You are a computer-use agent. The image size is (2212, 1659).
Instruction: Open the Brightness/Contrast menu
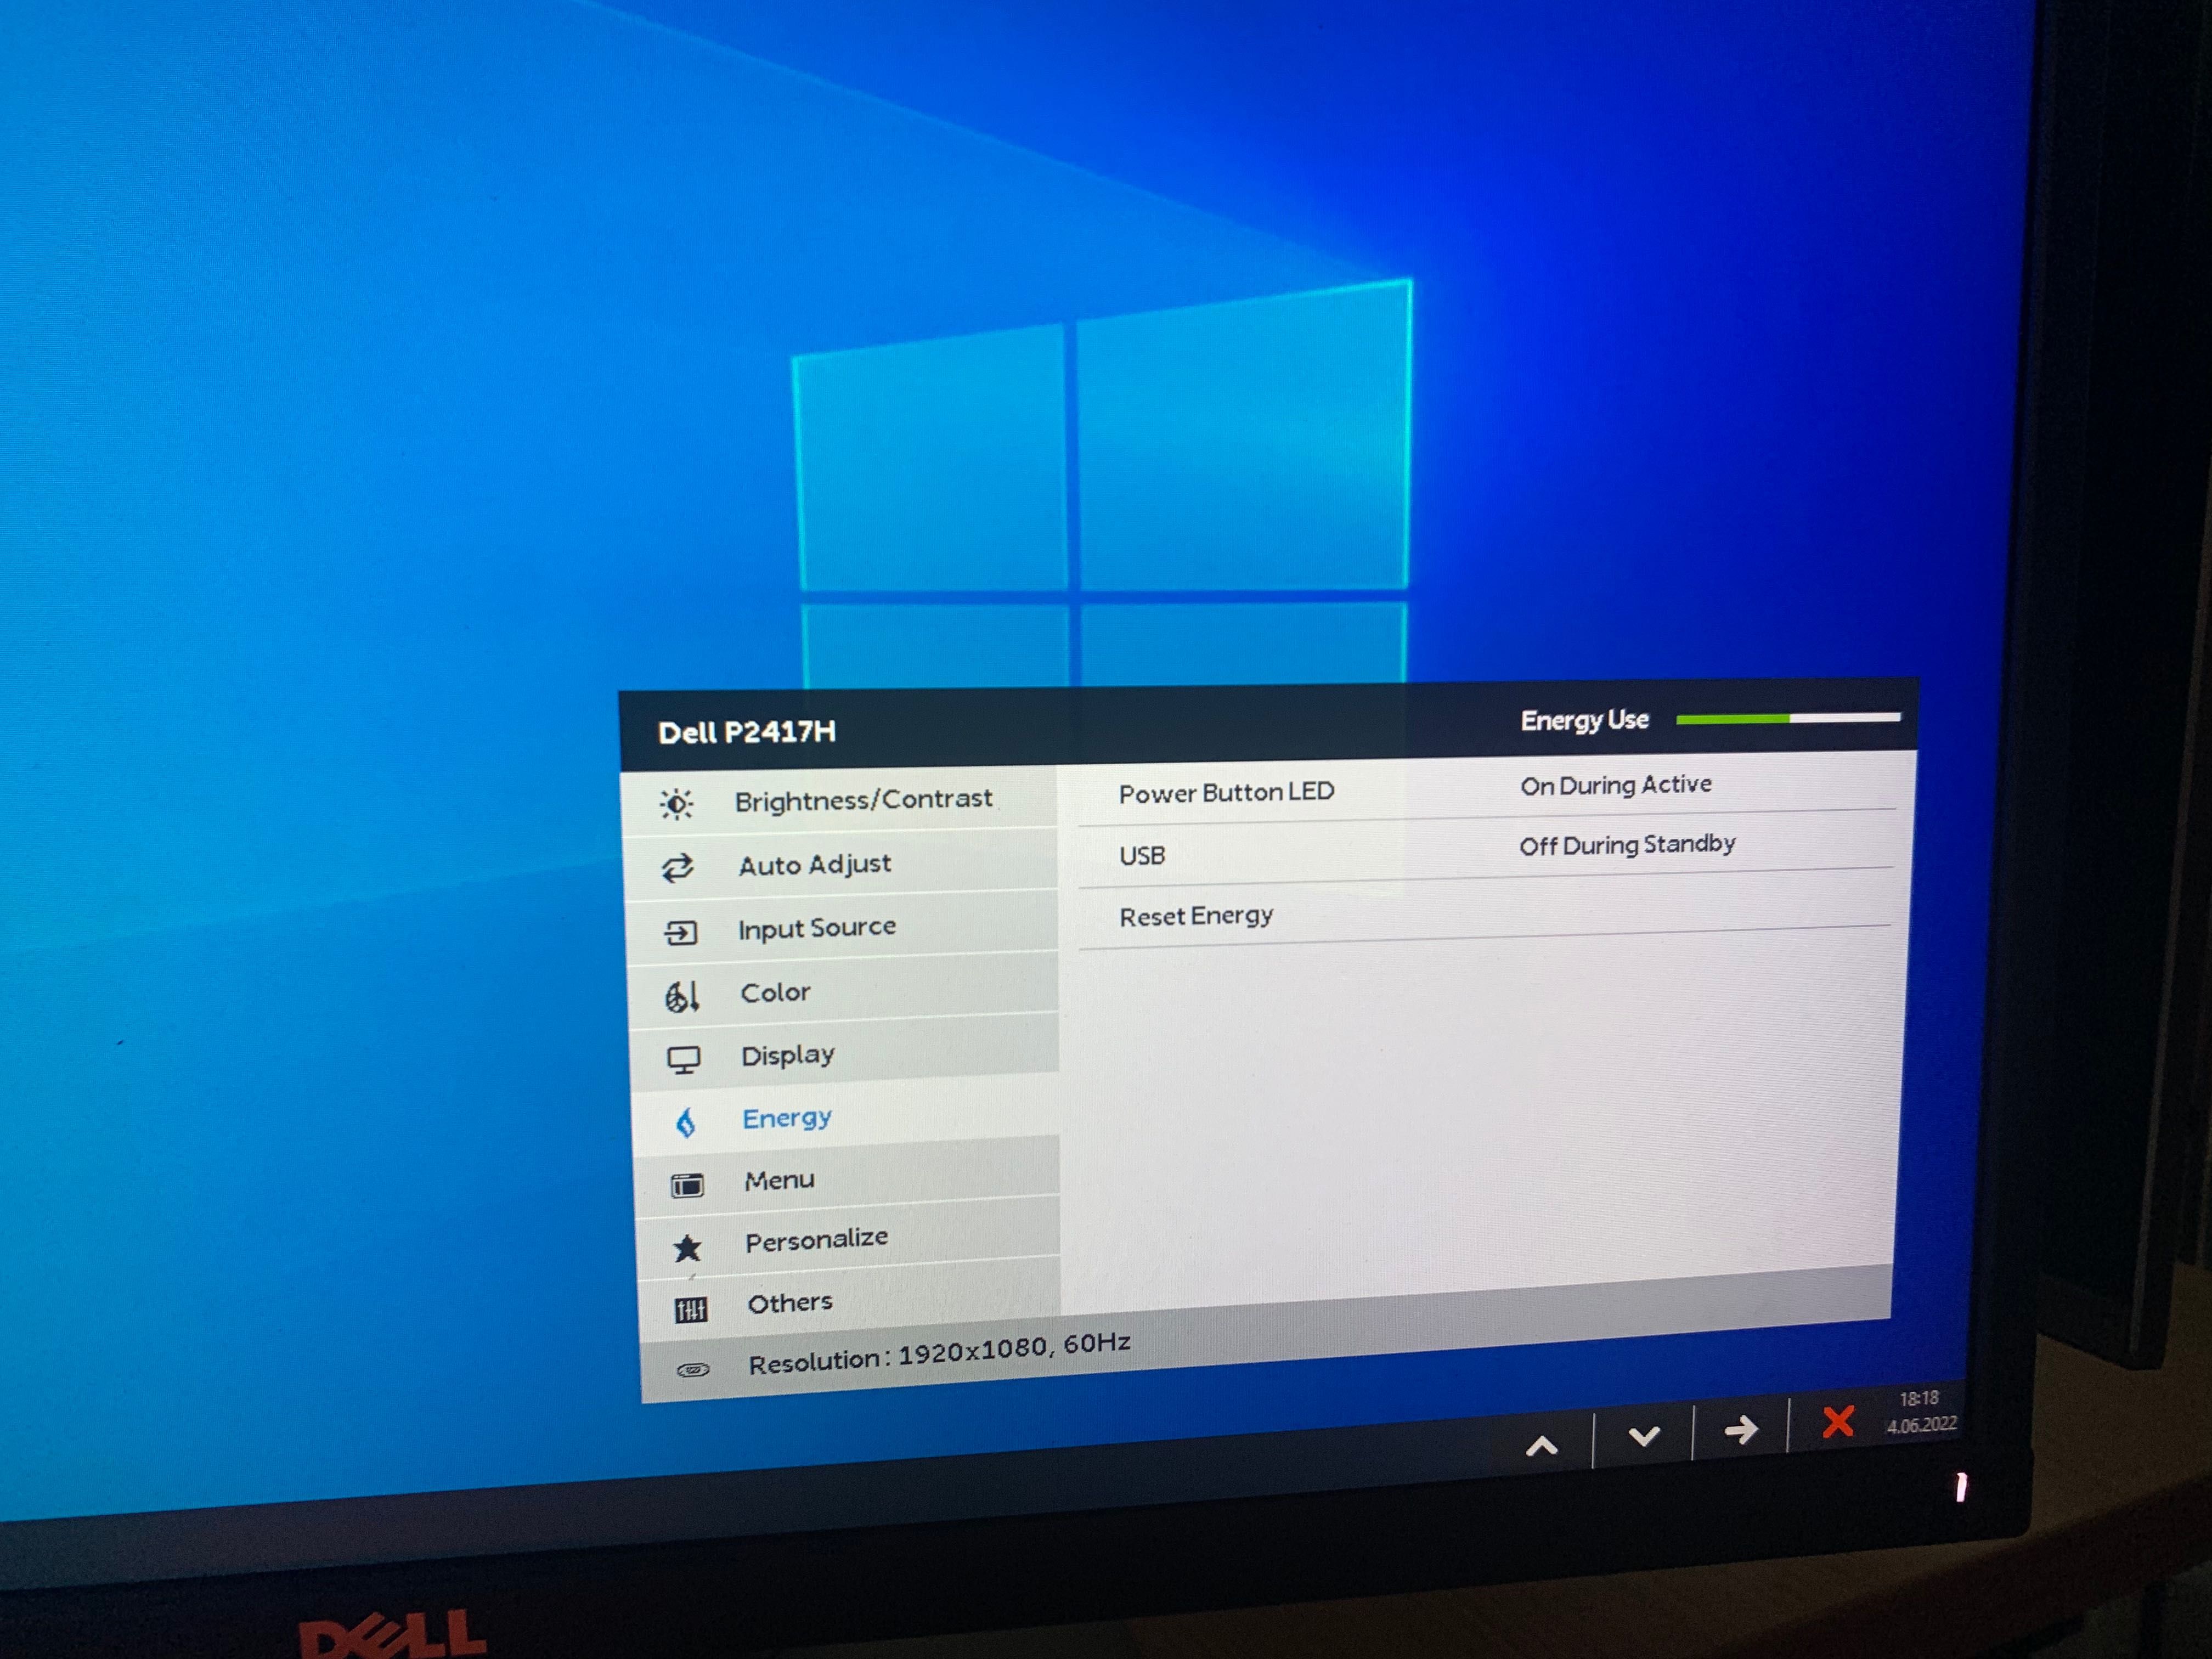840,800
